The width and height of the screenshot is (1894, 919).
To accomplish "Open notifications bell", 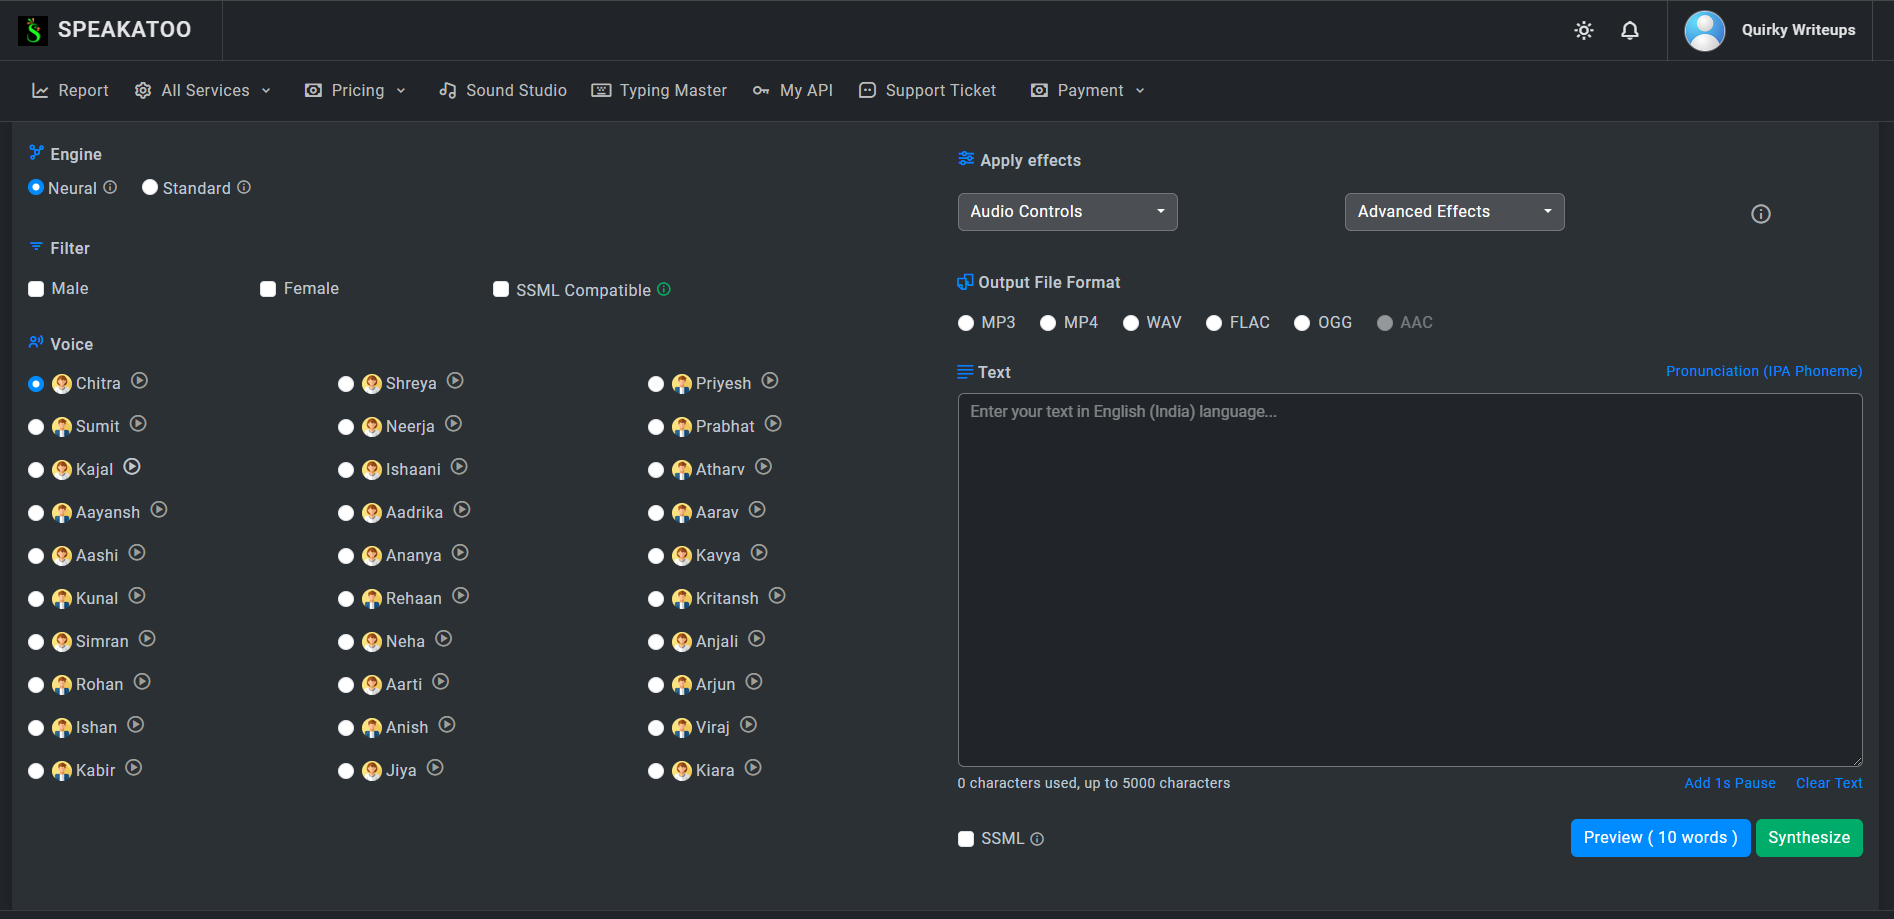I will (1630, 30).
